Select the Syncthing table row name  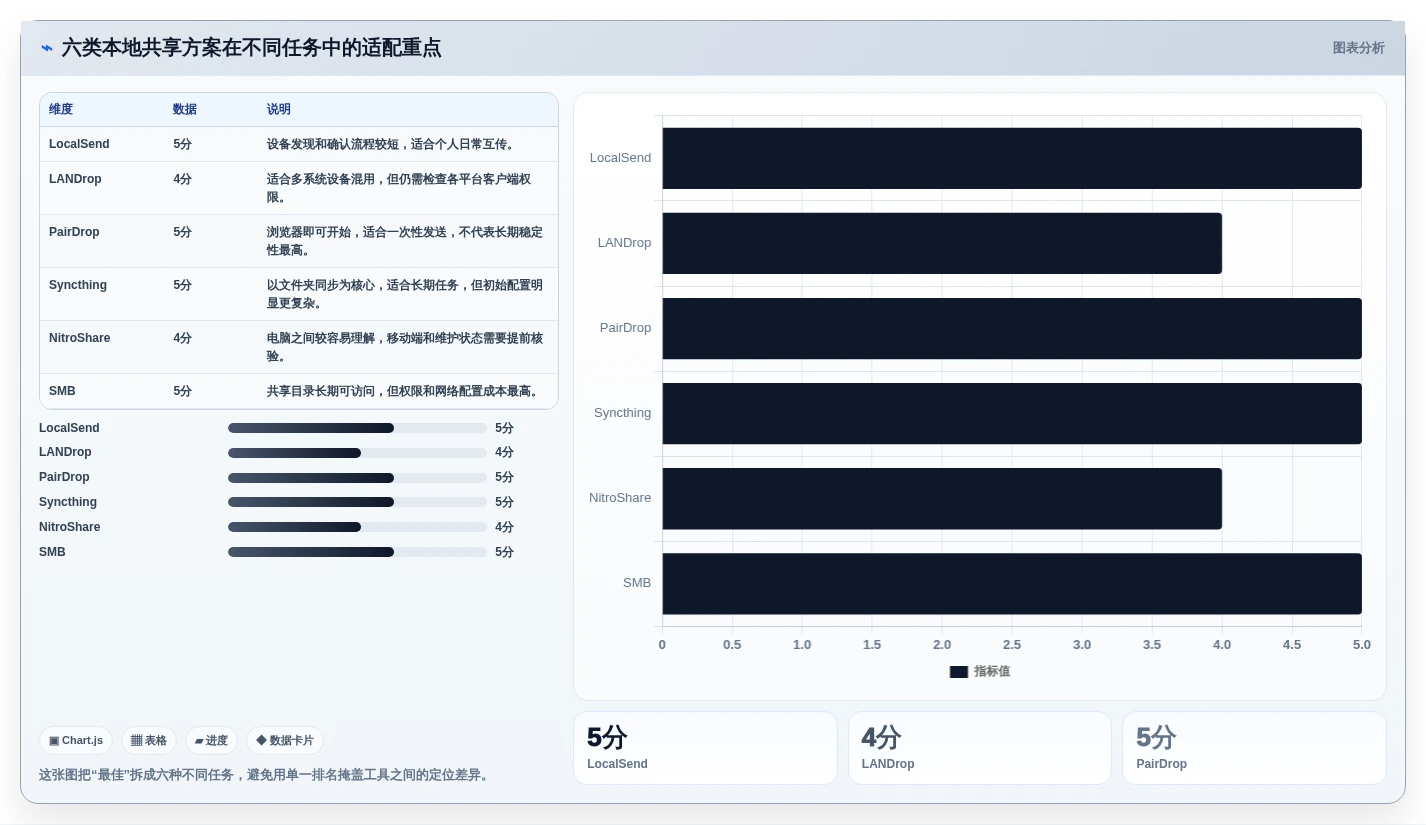[x=78, y=285]
